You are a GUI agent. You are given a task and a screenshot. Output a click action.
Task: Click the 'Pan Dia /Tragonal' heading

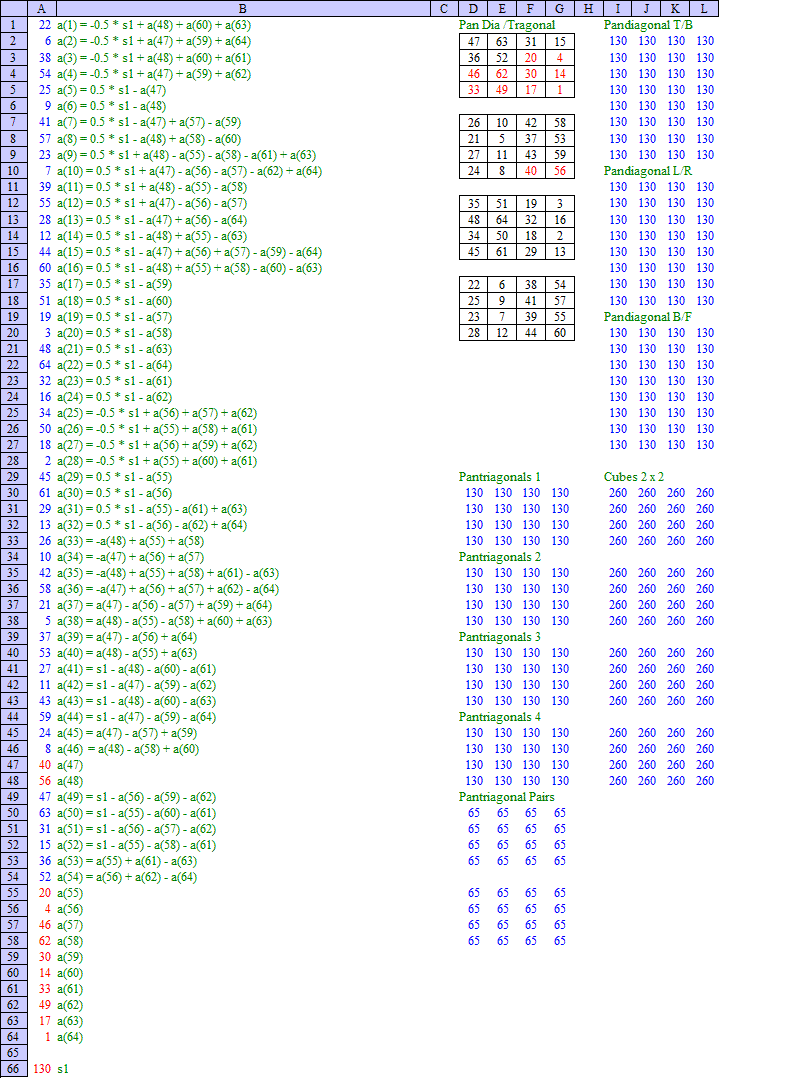click(x=507, y=25)
